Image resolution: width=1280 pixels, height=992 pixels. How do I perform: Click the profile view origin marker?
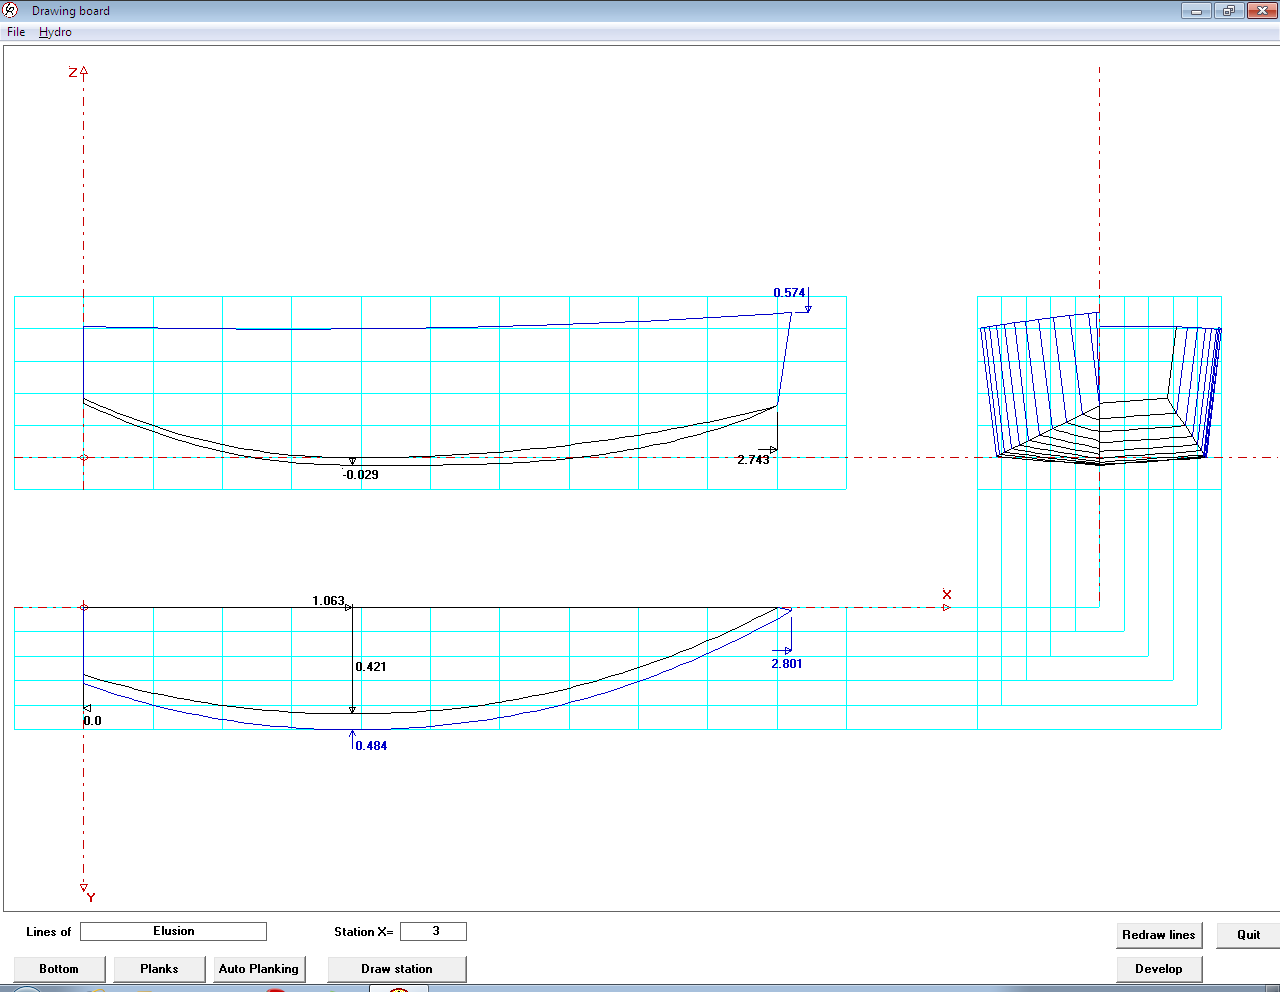pos(83,458)
